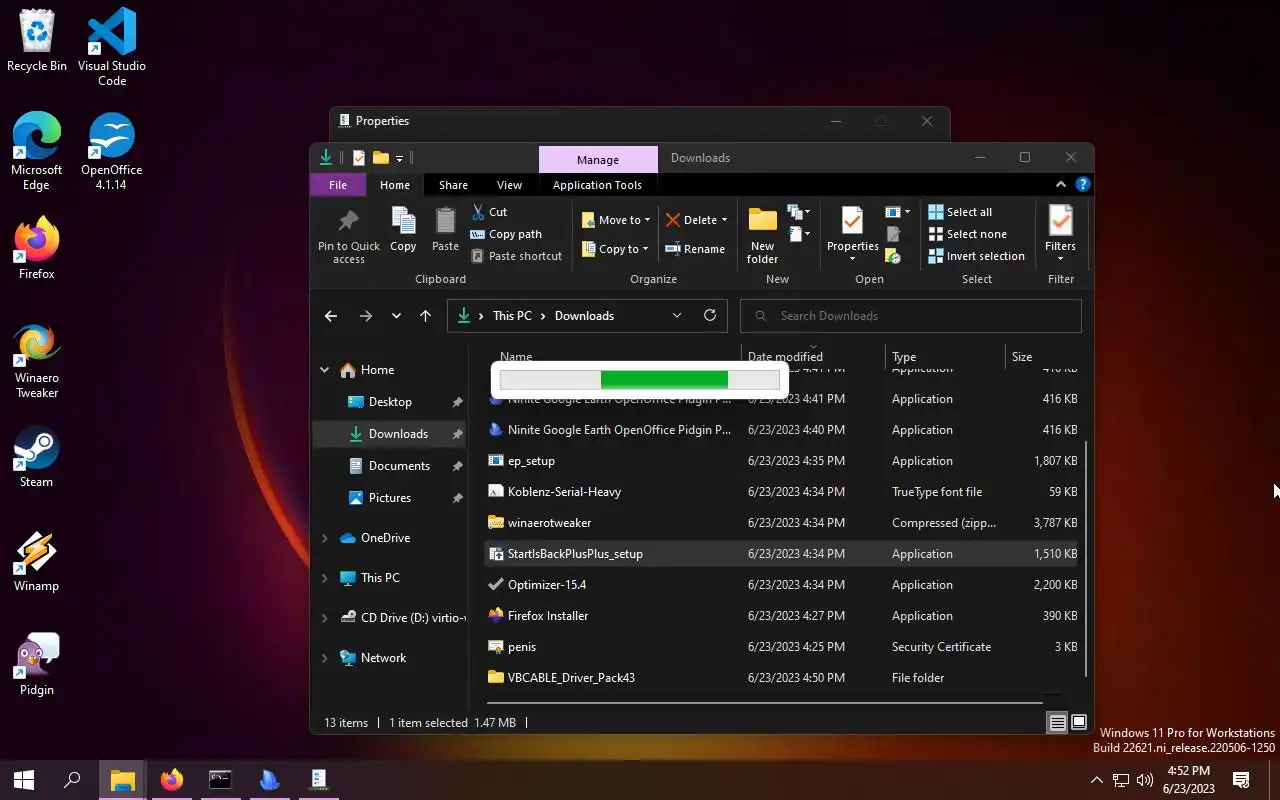Expand OneDrive tree node
The image size is (1280, 800).
324,538
